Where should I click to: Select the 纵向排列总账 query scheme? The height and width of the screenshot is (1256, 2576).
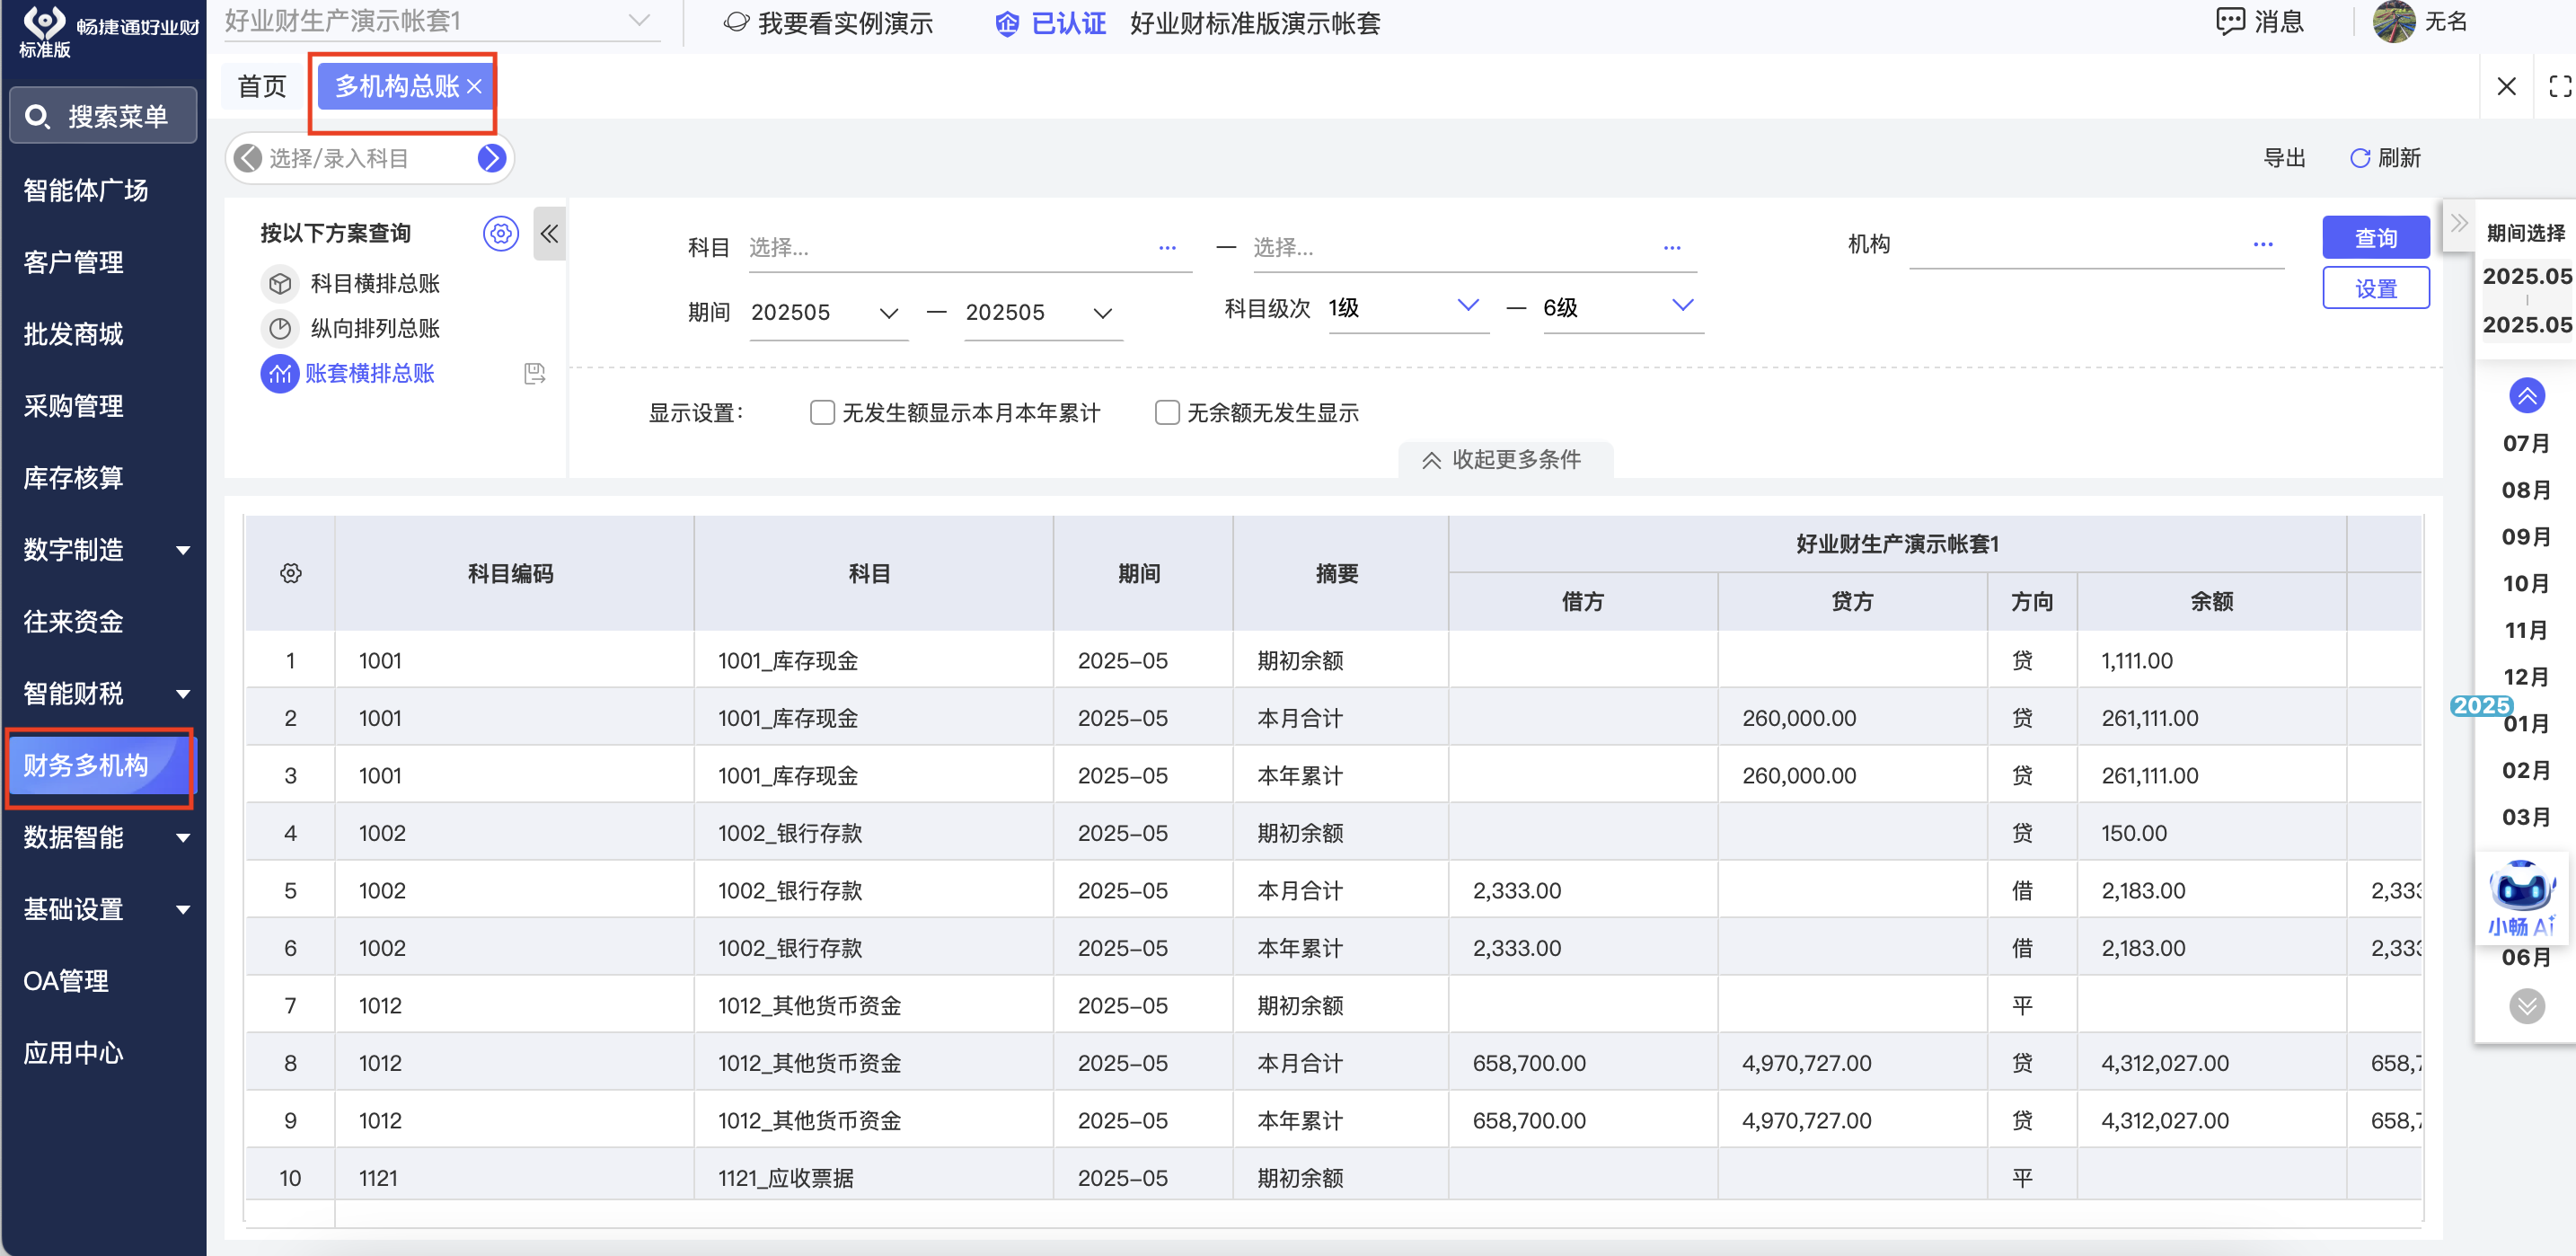(x=374, y=328)
